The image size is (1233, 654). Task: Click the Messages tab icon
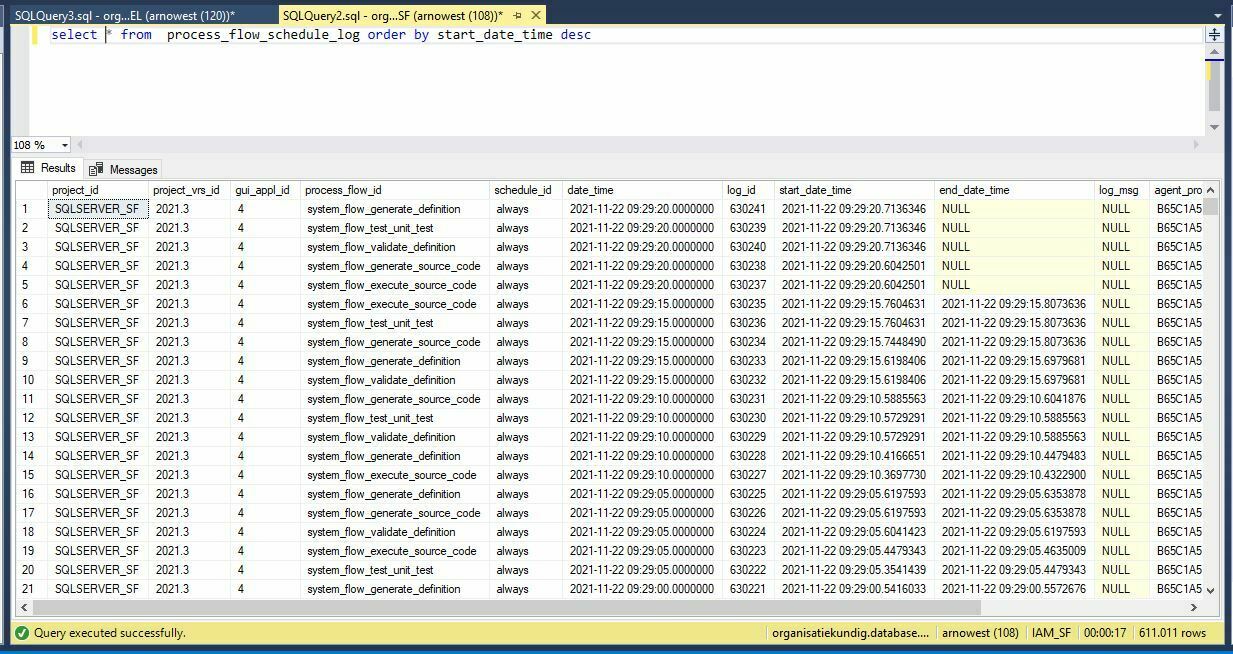[x=97, y=169]
